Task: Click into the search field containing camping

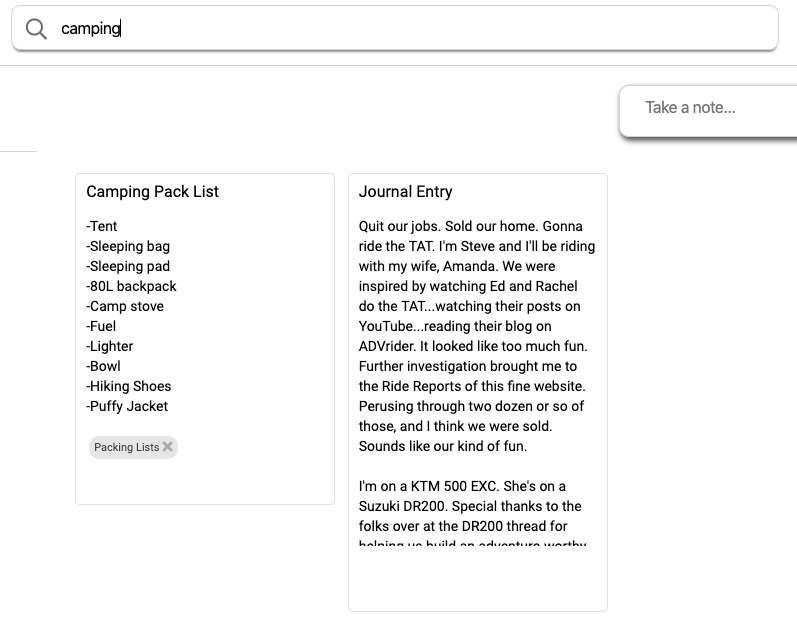Action: (400, 29)
